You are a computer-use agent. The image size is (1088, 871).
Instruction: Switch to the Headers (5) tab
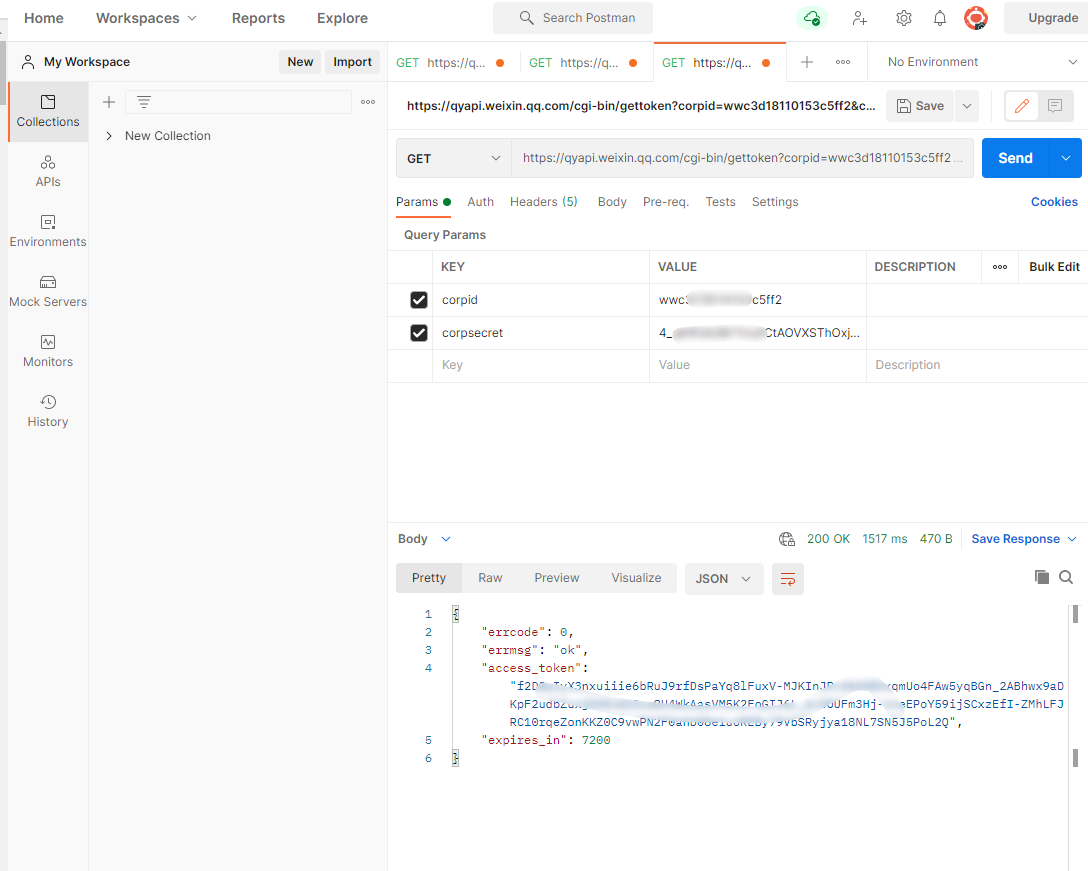(543, 202)
